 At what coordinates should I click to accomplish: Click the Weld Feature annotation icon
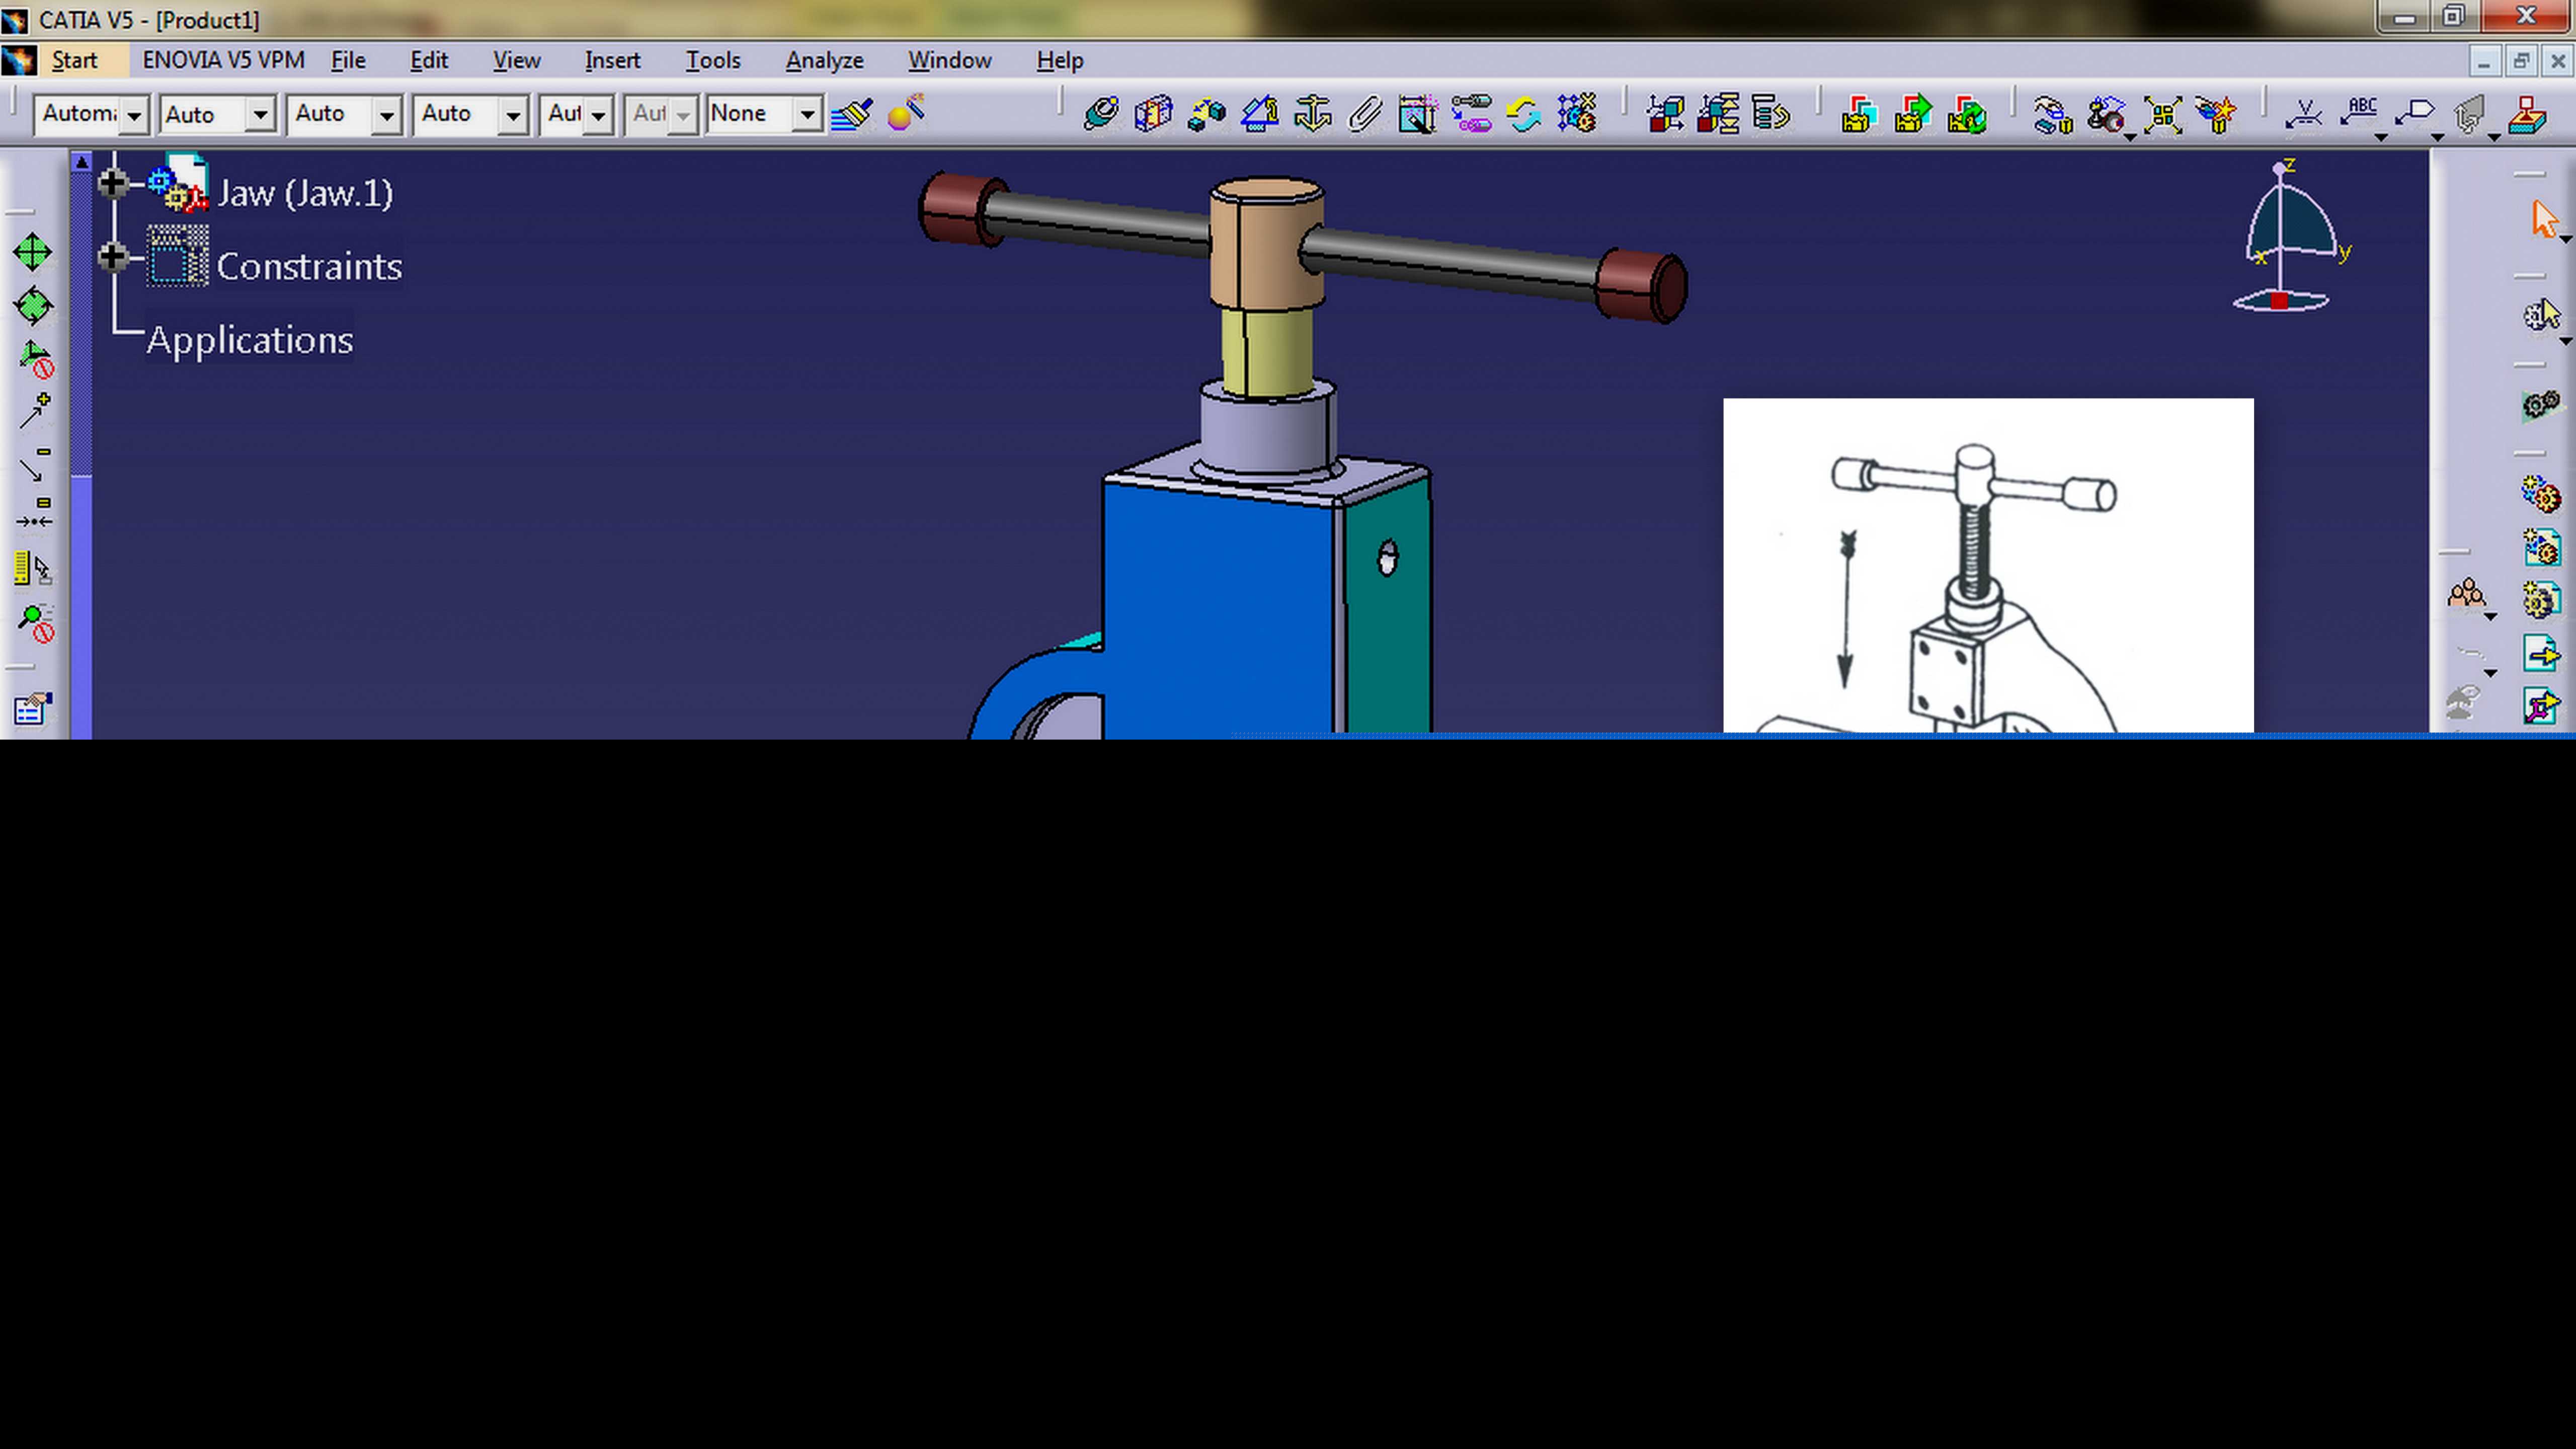(x=2304, y=114)
